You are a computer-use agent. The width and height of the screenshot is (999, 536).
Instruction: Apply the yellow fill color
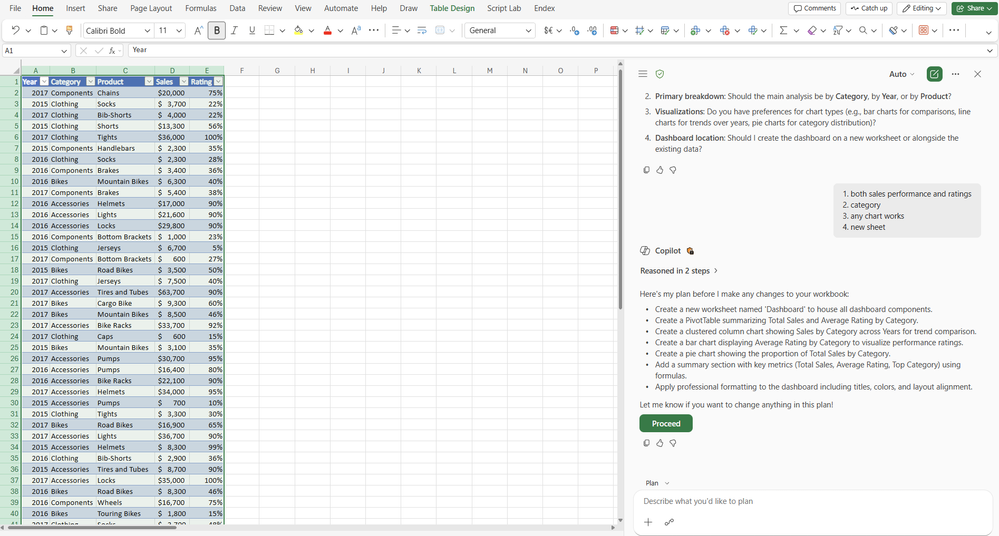click(298, 30)
